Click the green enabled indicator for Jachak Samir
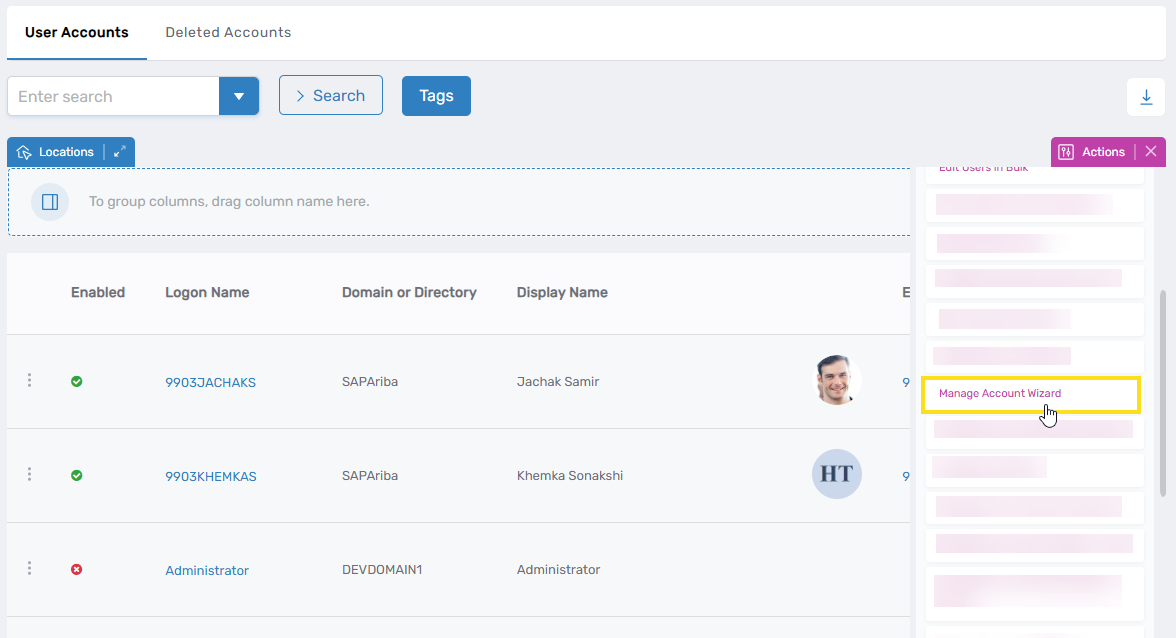The height and width of the screenshot is (638, 1176). click(76, 380)
